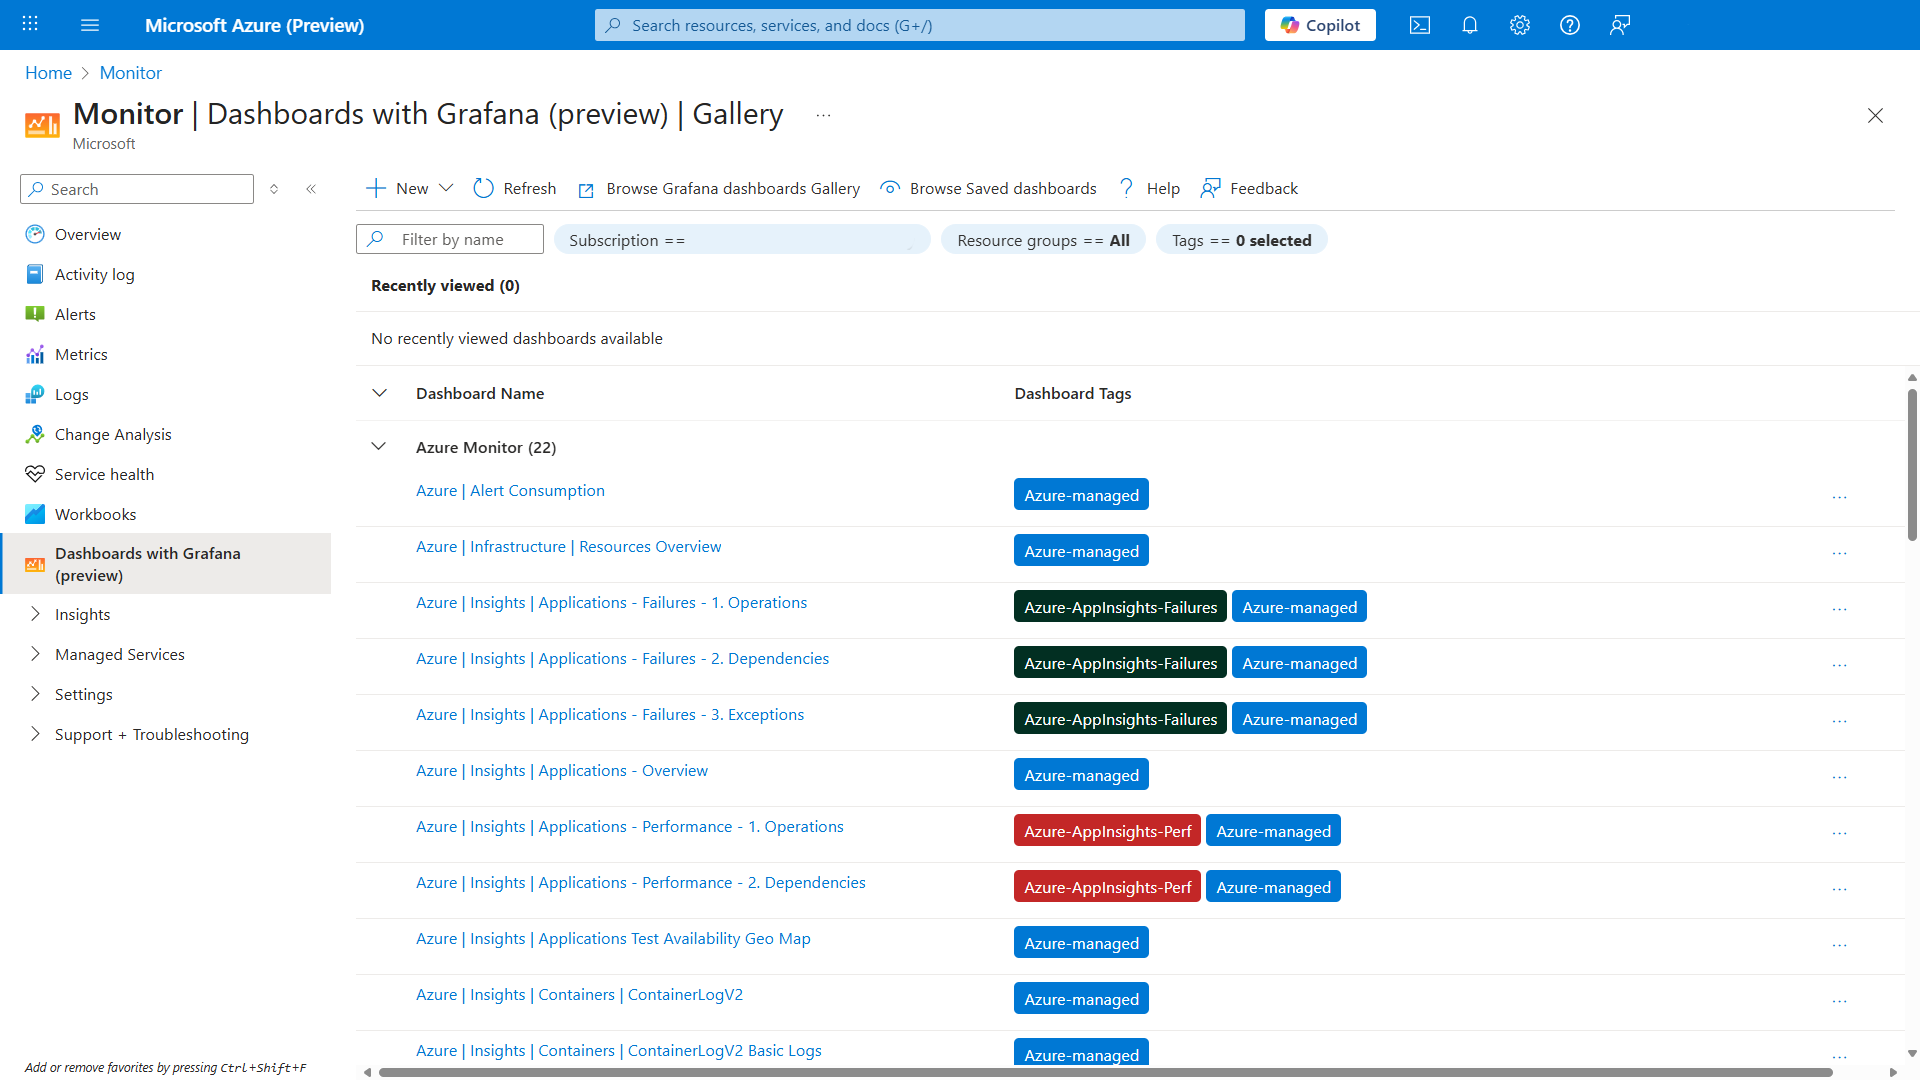Click the Refresh toolbar icon

pyautogui.click(x=484, y=189)
